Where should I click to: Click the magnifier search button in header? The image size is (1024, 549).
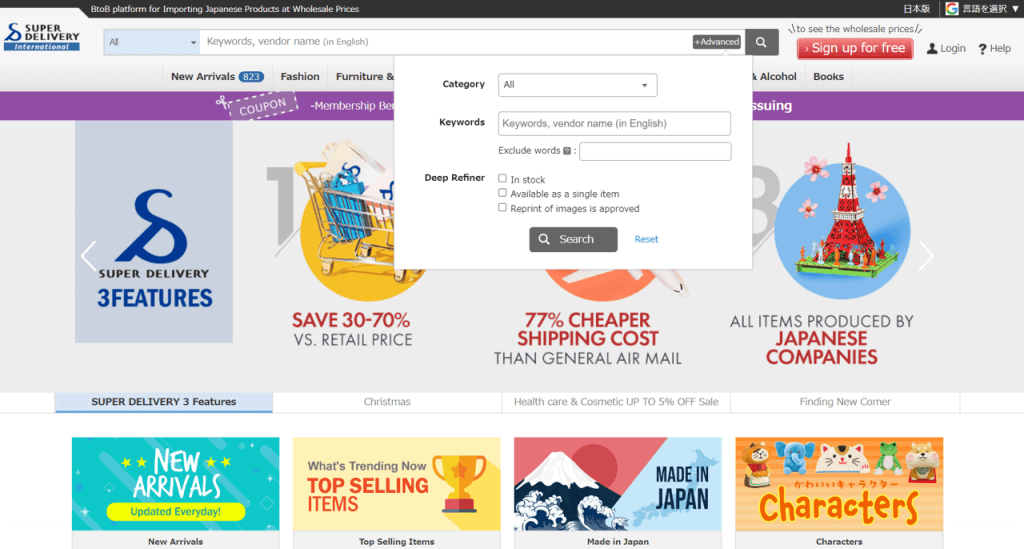pos(761,42)
